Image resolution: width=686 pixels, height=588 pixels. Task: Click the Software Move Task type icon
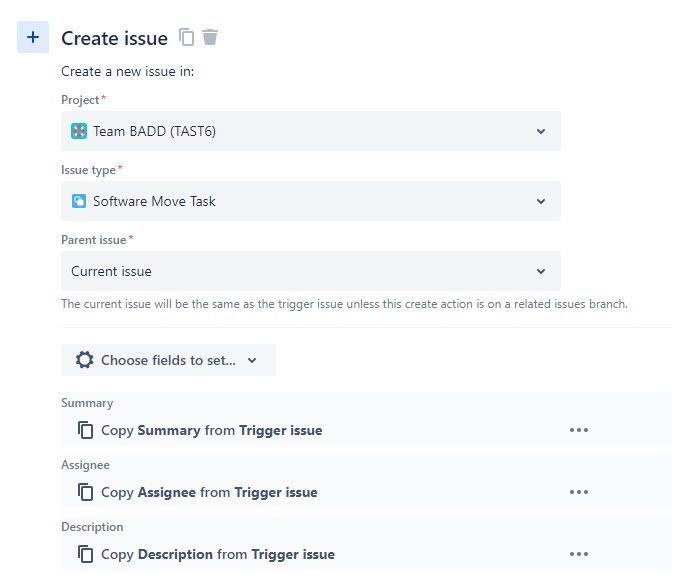79,201
